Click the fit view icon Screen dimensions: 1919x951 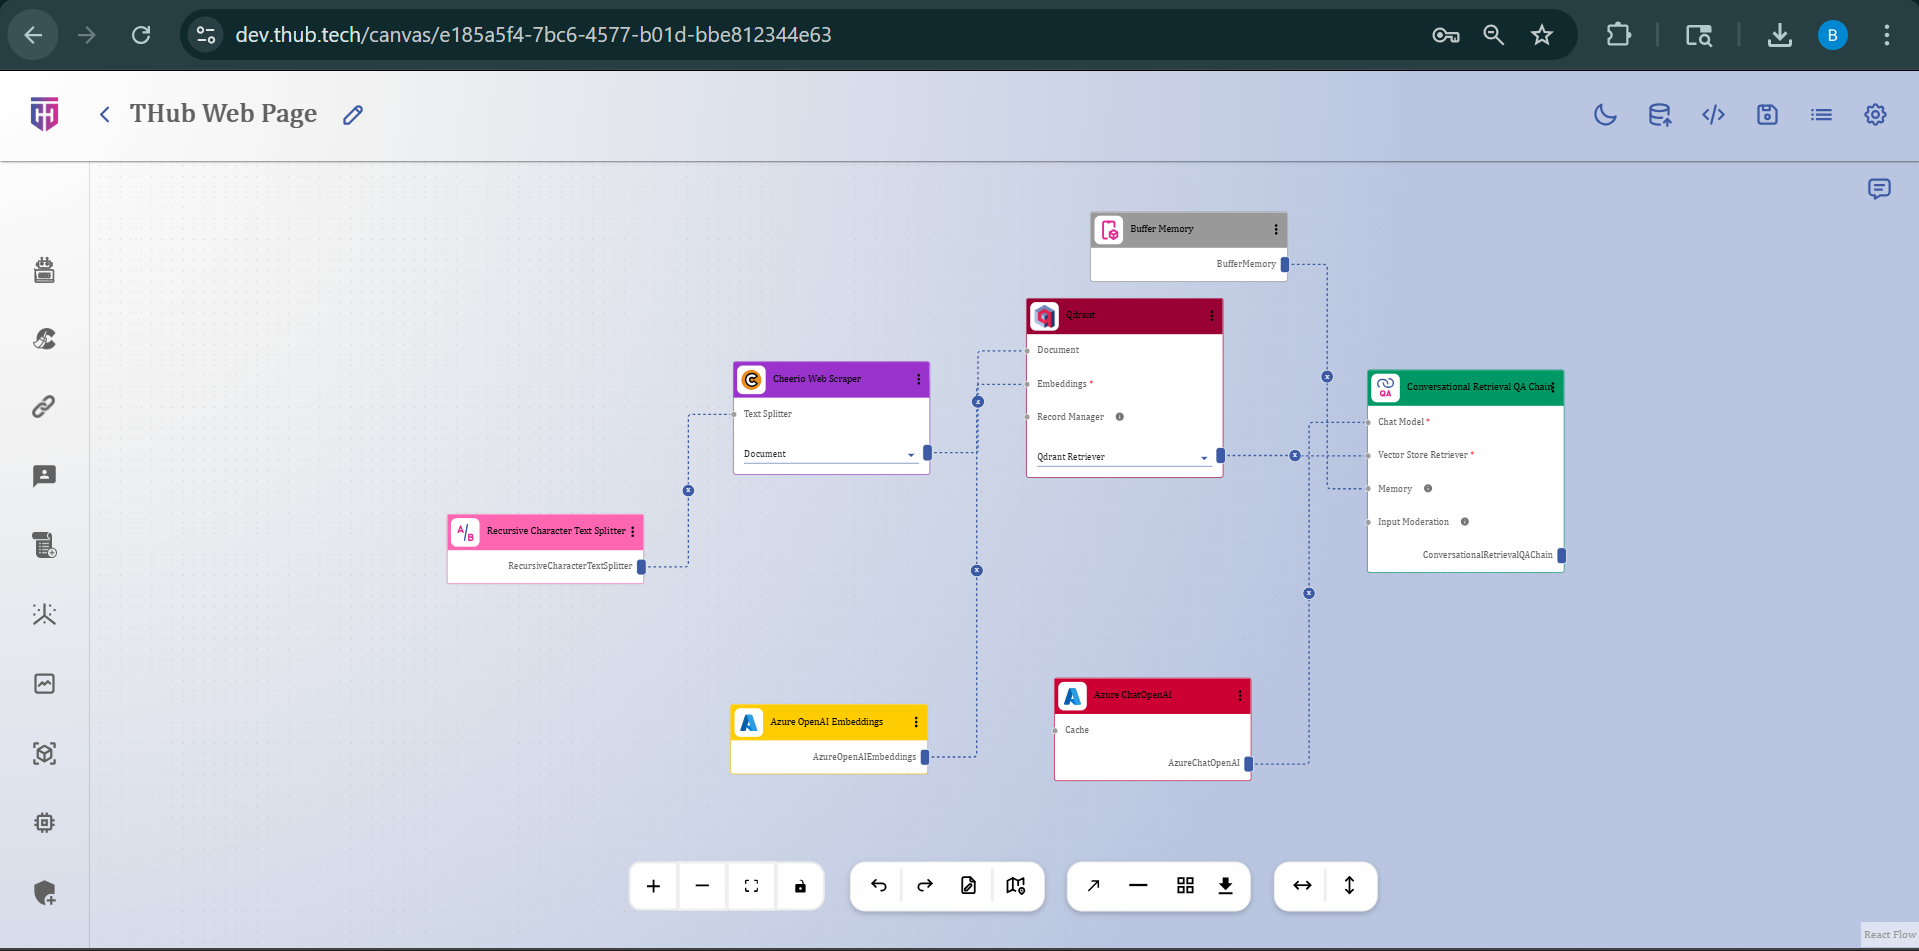(751, 886)
